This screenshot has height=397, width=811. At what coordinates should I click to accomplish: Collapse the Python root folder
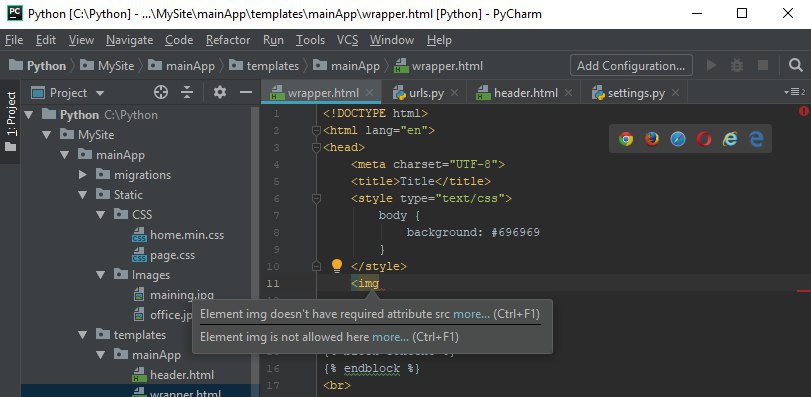click(29, 114)
